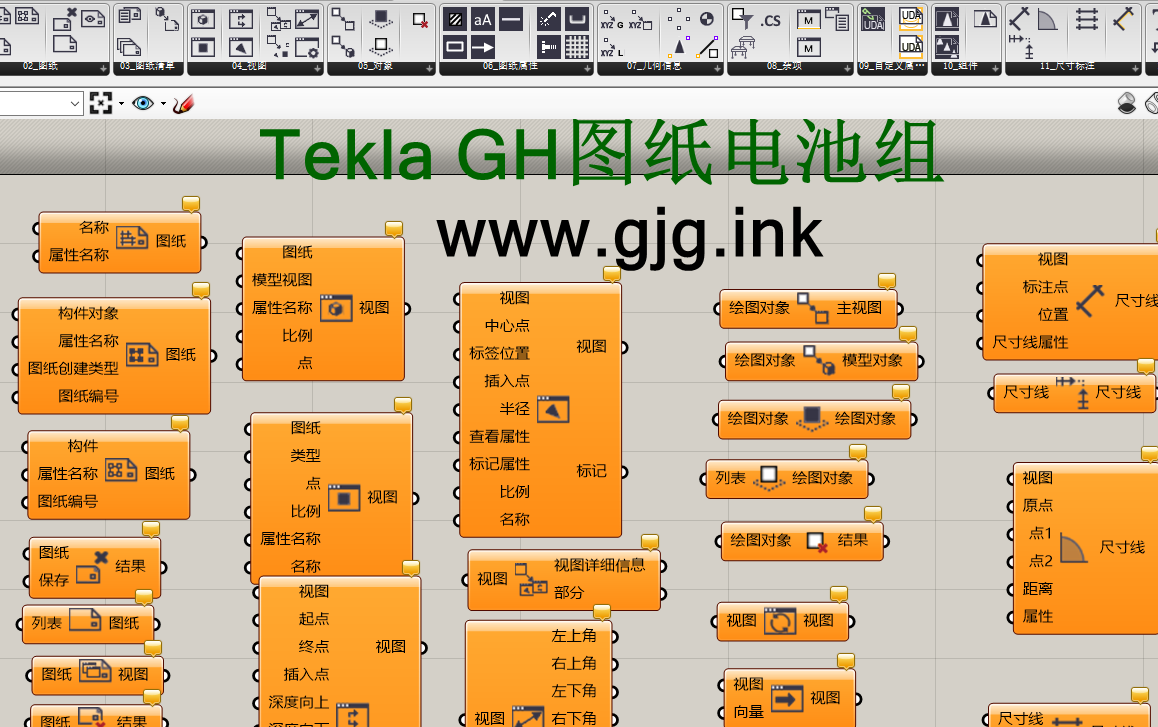
Task: Open the dropdown arrow beside the eye icon
Action: [x=163, y=104]
